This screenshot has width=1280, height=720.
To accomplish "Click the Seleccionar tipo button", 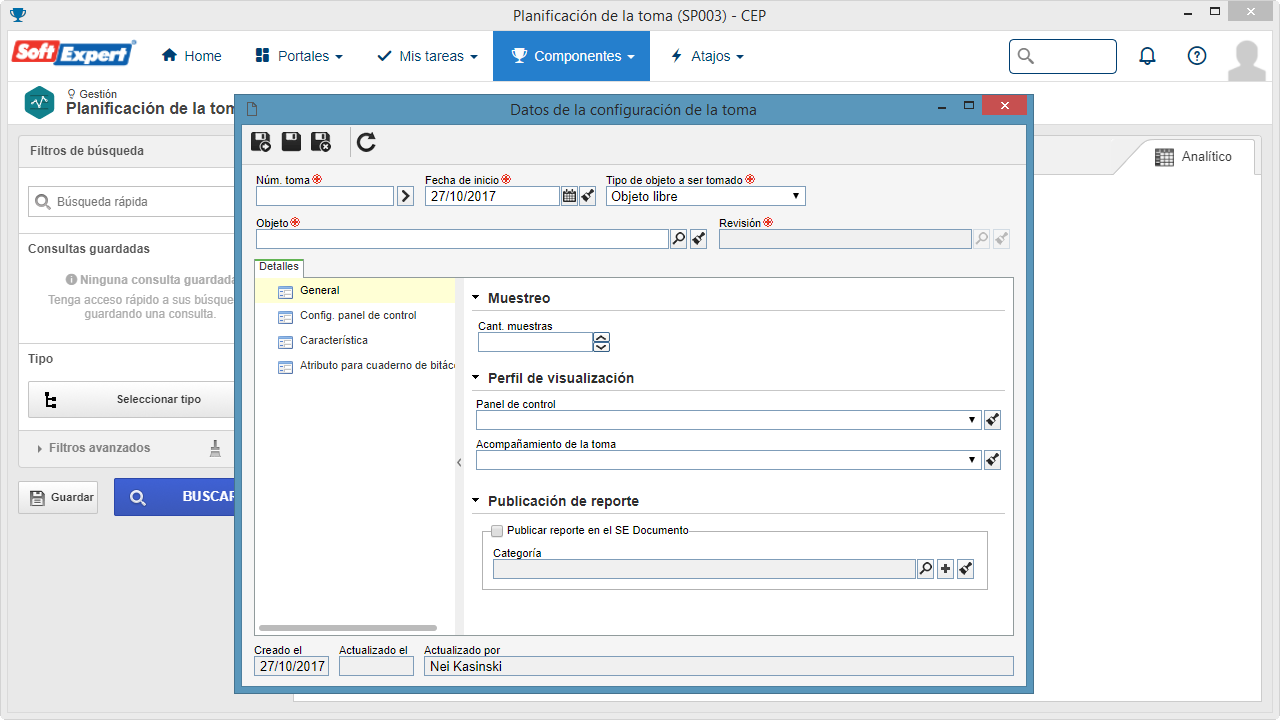I will point(131,399).
